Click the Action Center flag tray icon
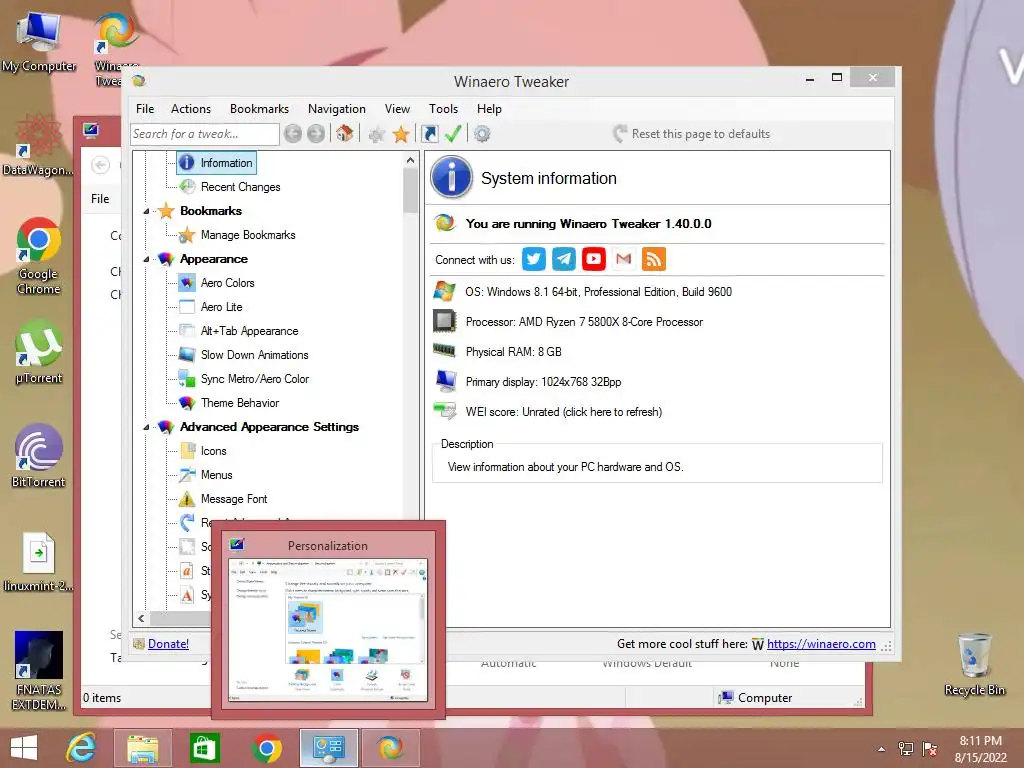This screenshot has width=1024, height=768. pos(929,748)
